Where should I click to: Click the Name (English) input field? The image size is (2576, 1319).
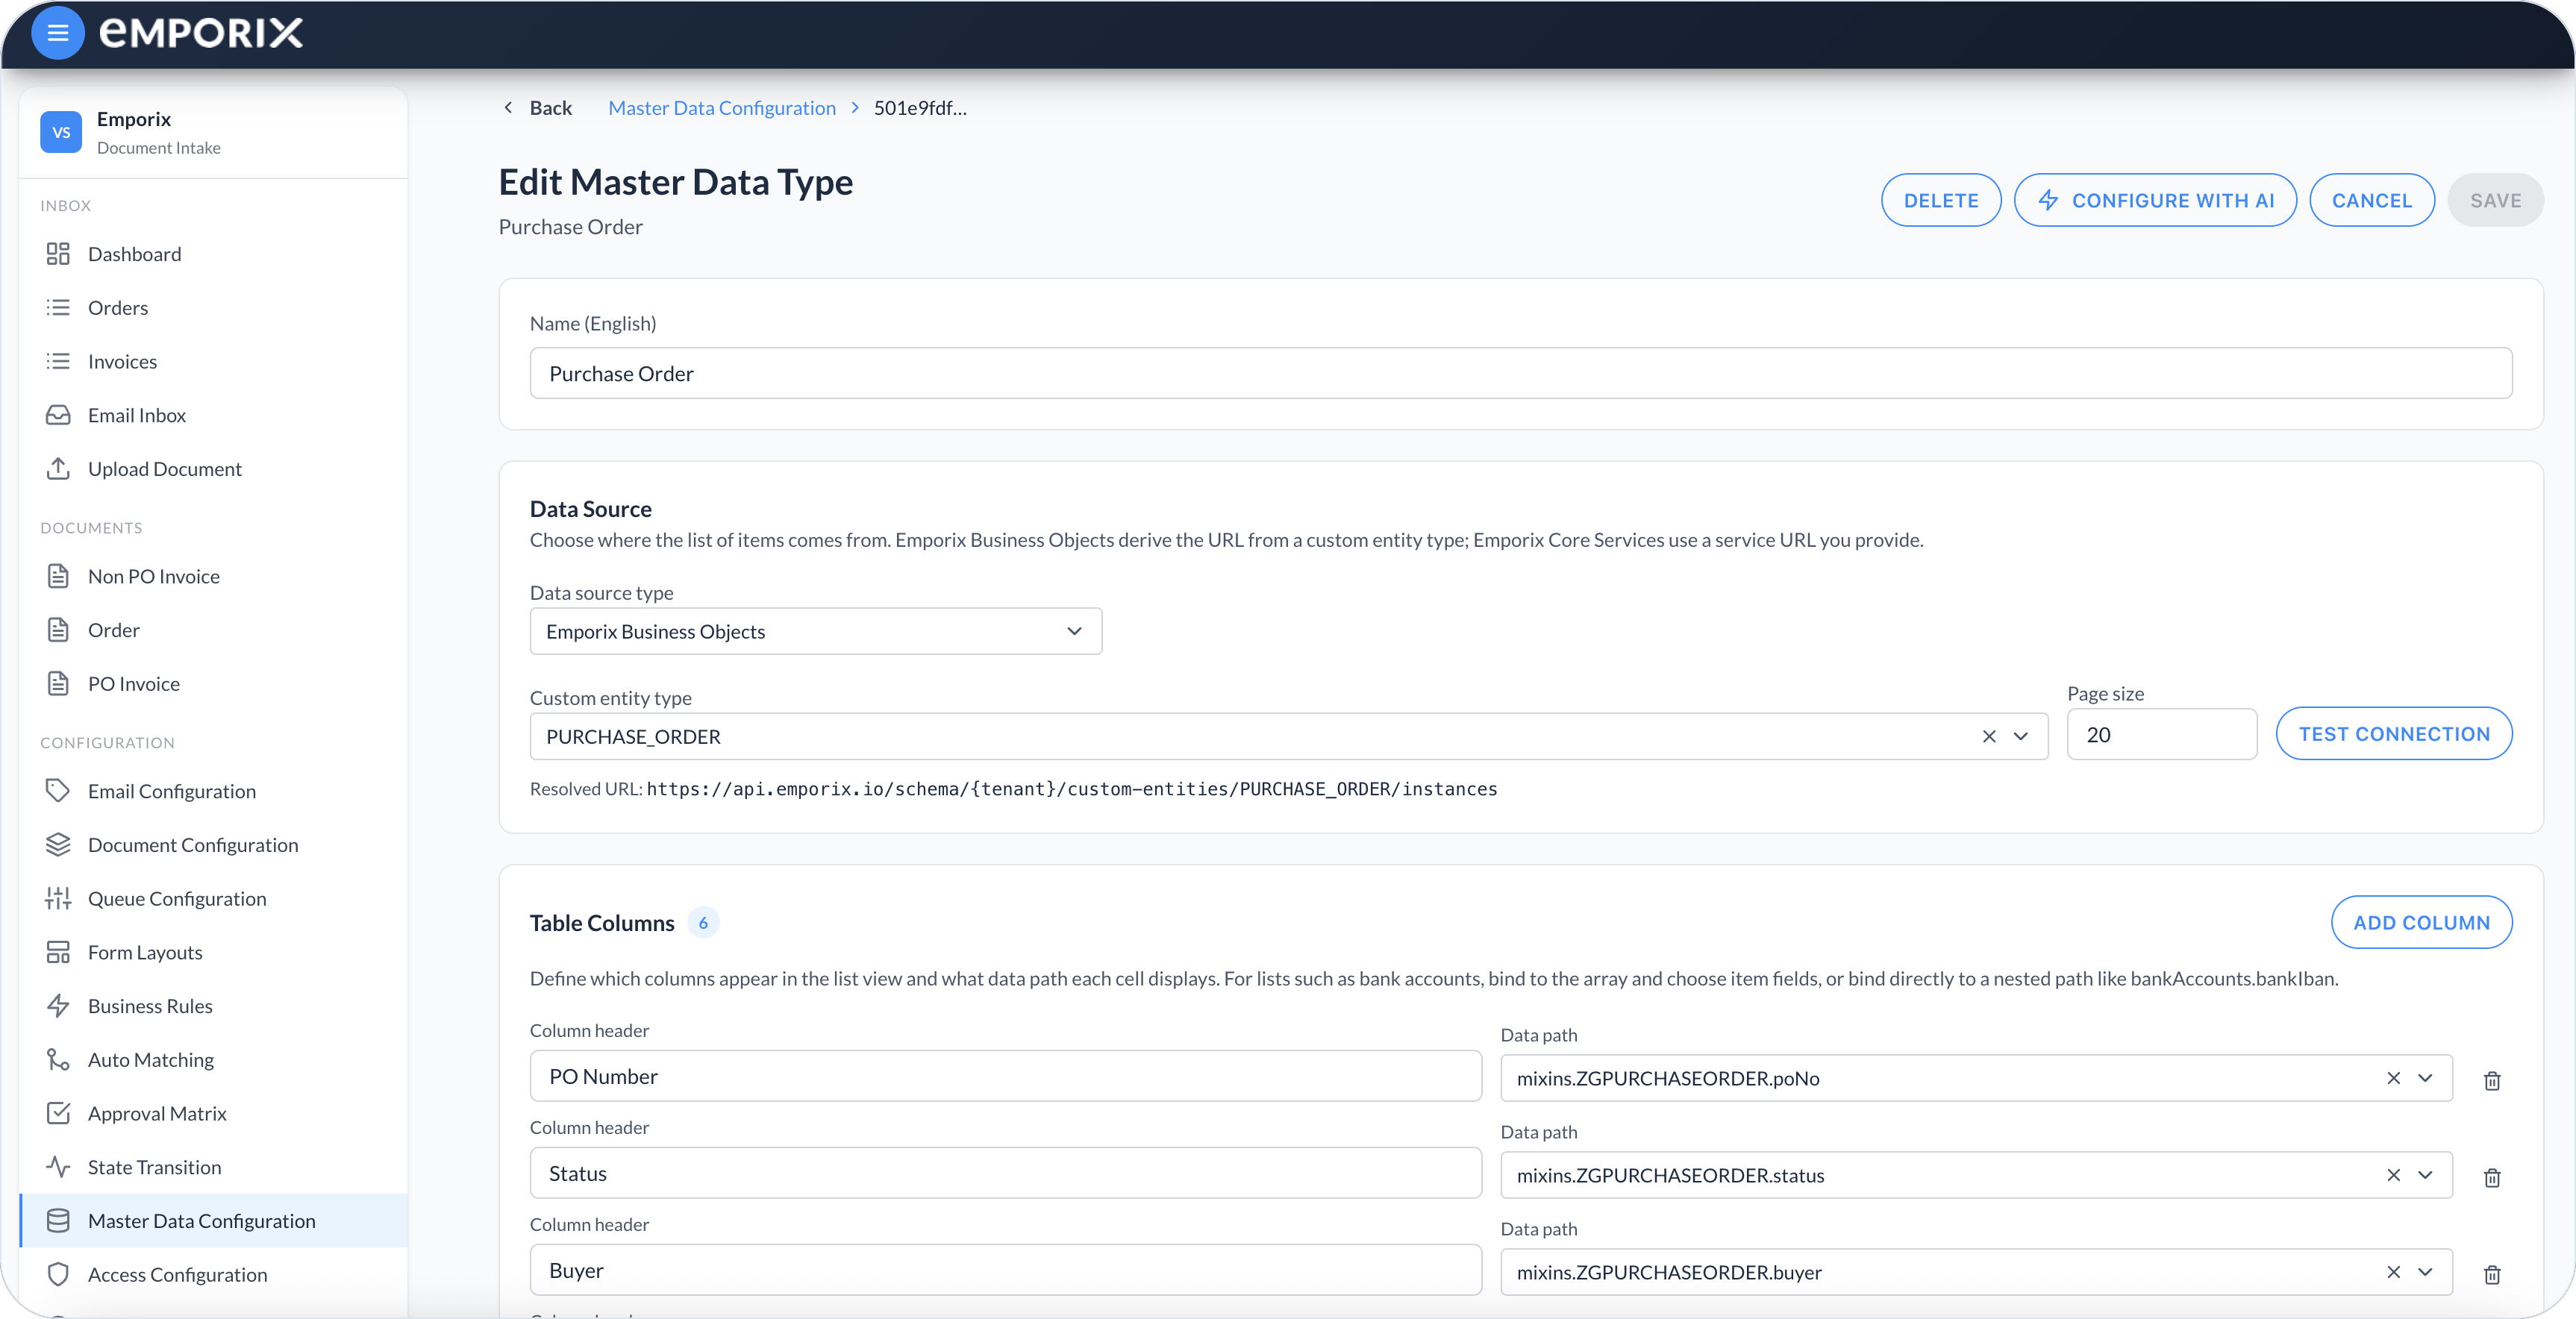pos(1520,374)
